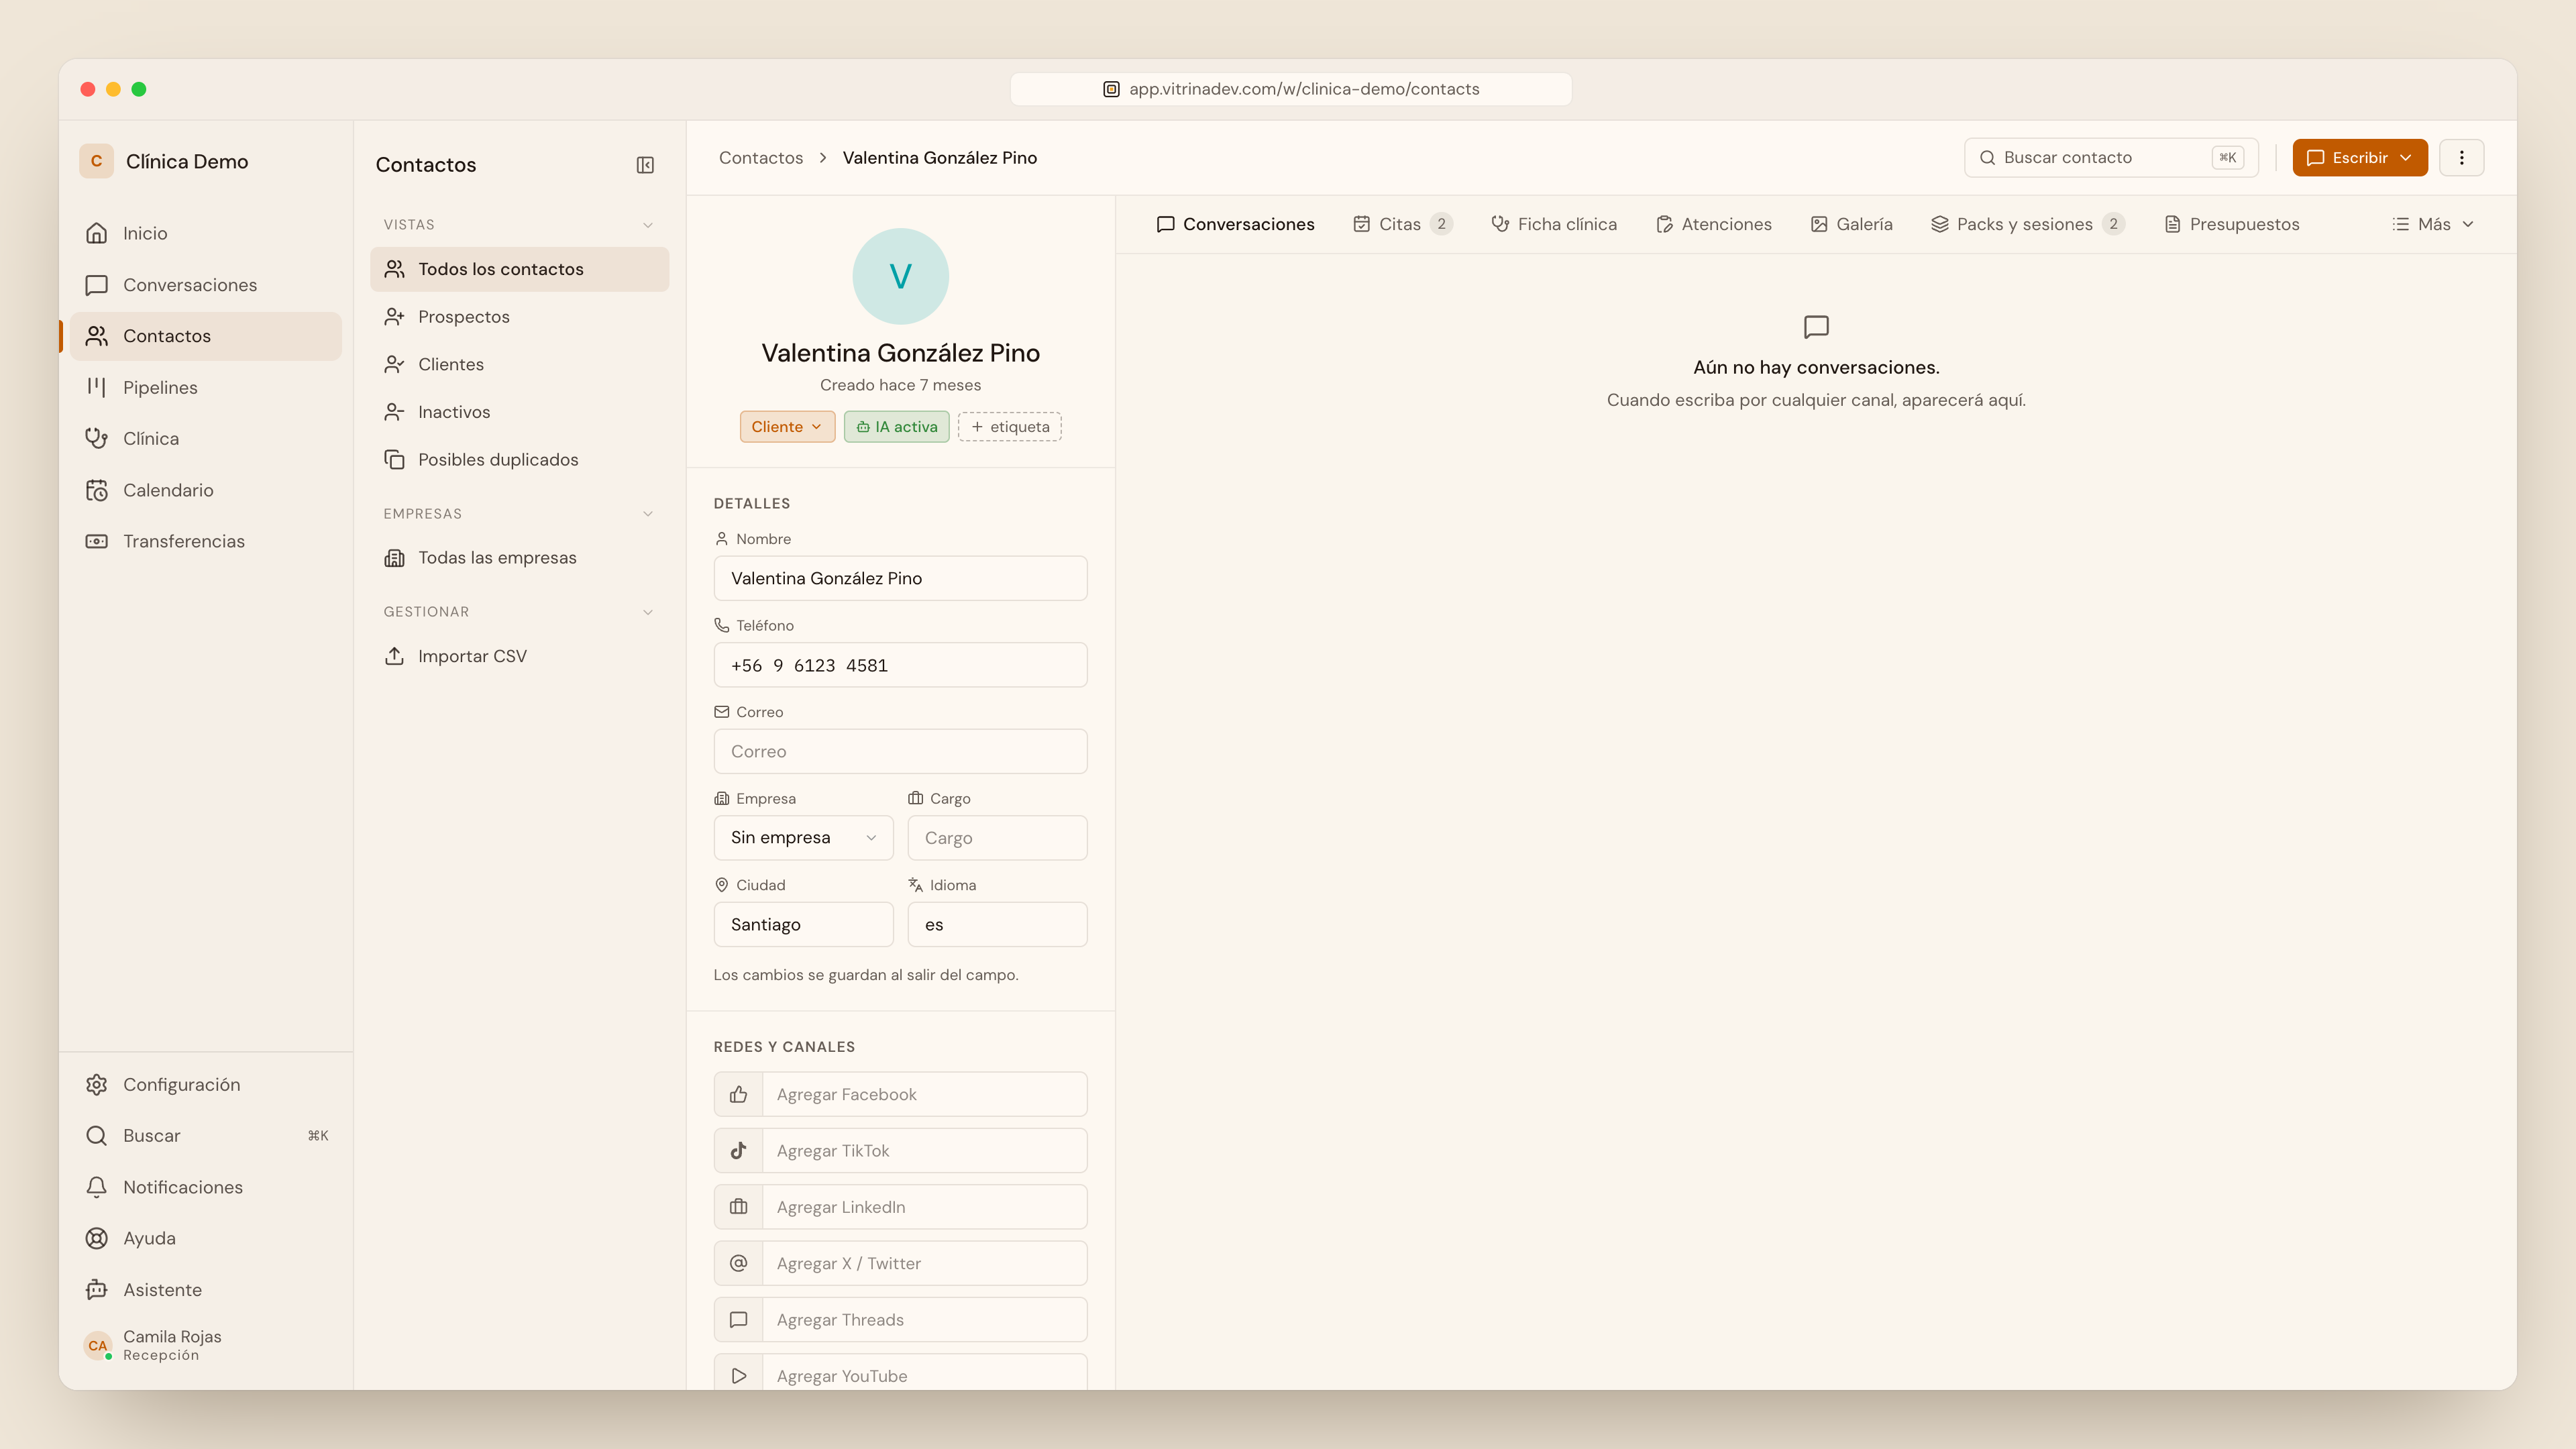Viewport: 2576px width, 1449px height.
Task: Open the Ayuda lifebuoy icon
Action: 96,1238
